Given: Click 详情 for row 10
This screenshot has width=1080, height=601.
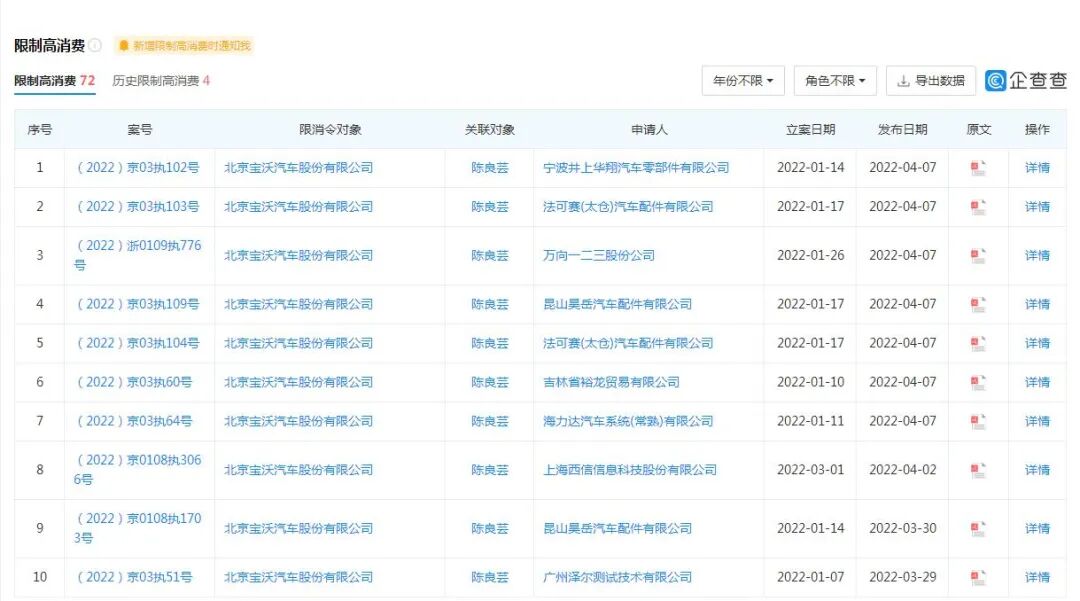Looking at the screenshot, I should (1037, 577).
